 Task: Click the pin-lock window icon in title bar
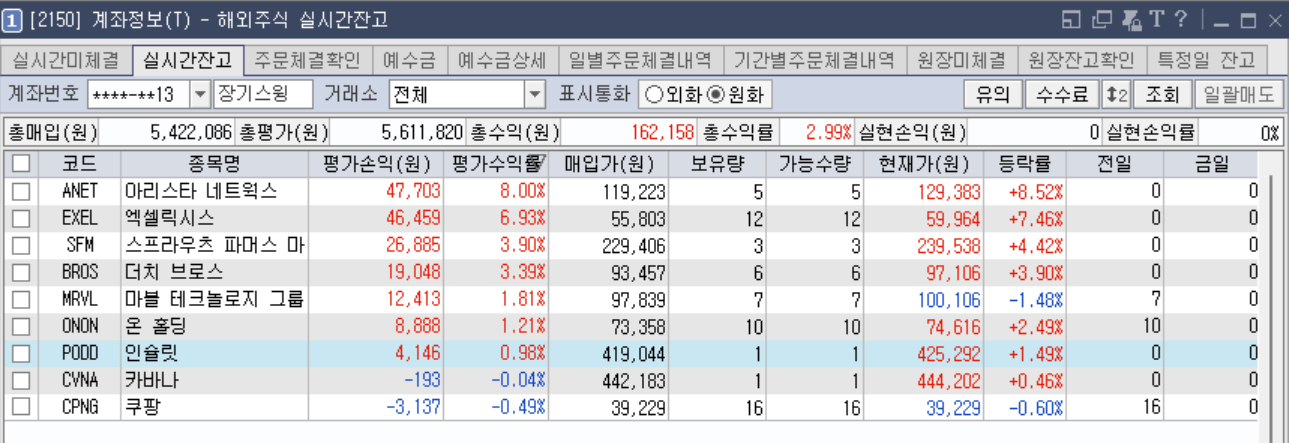(x=1132, y=19)
